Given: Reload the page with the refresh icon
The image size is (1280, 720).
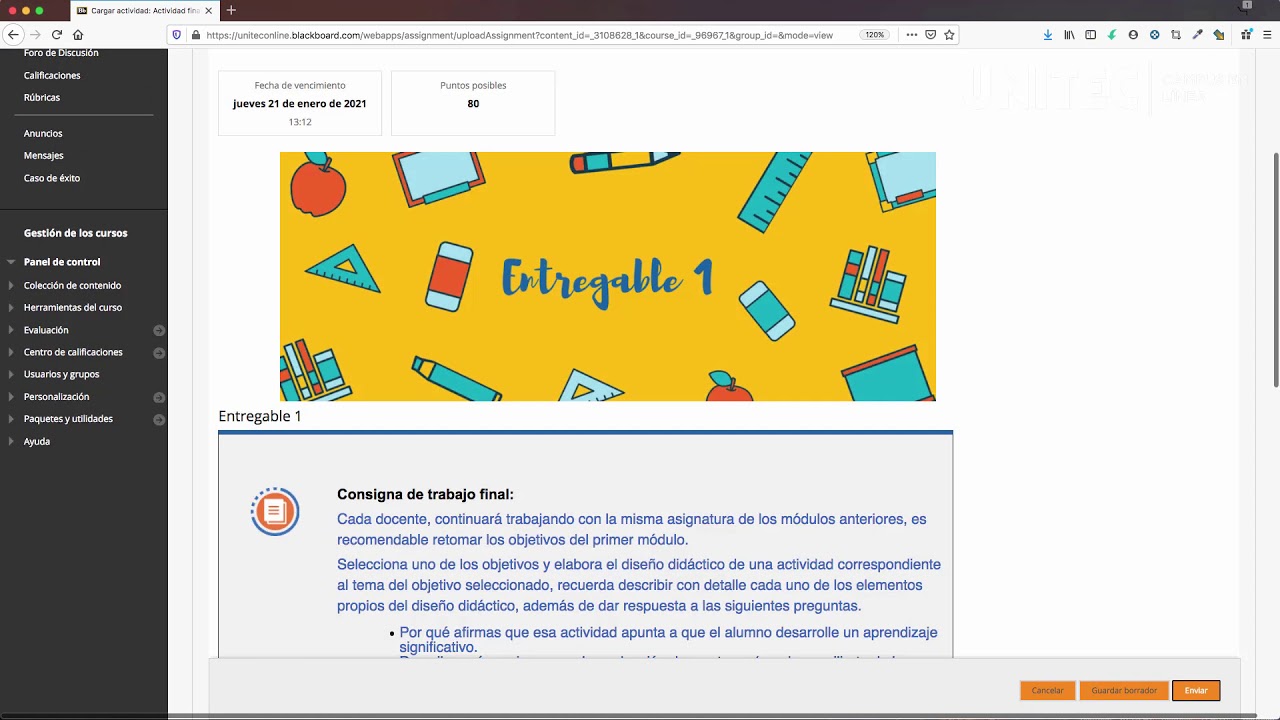Looking at the screenshot, I should [57, 34].
